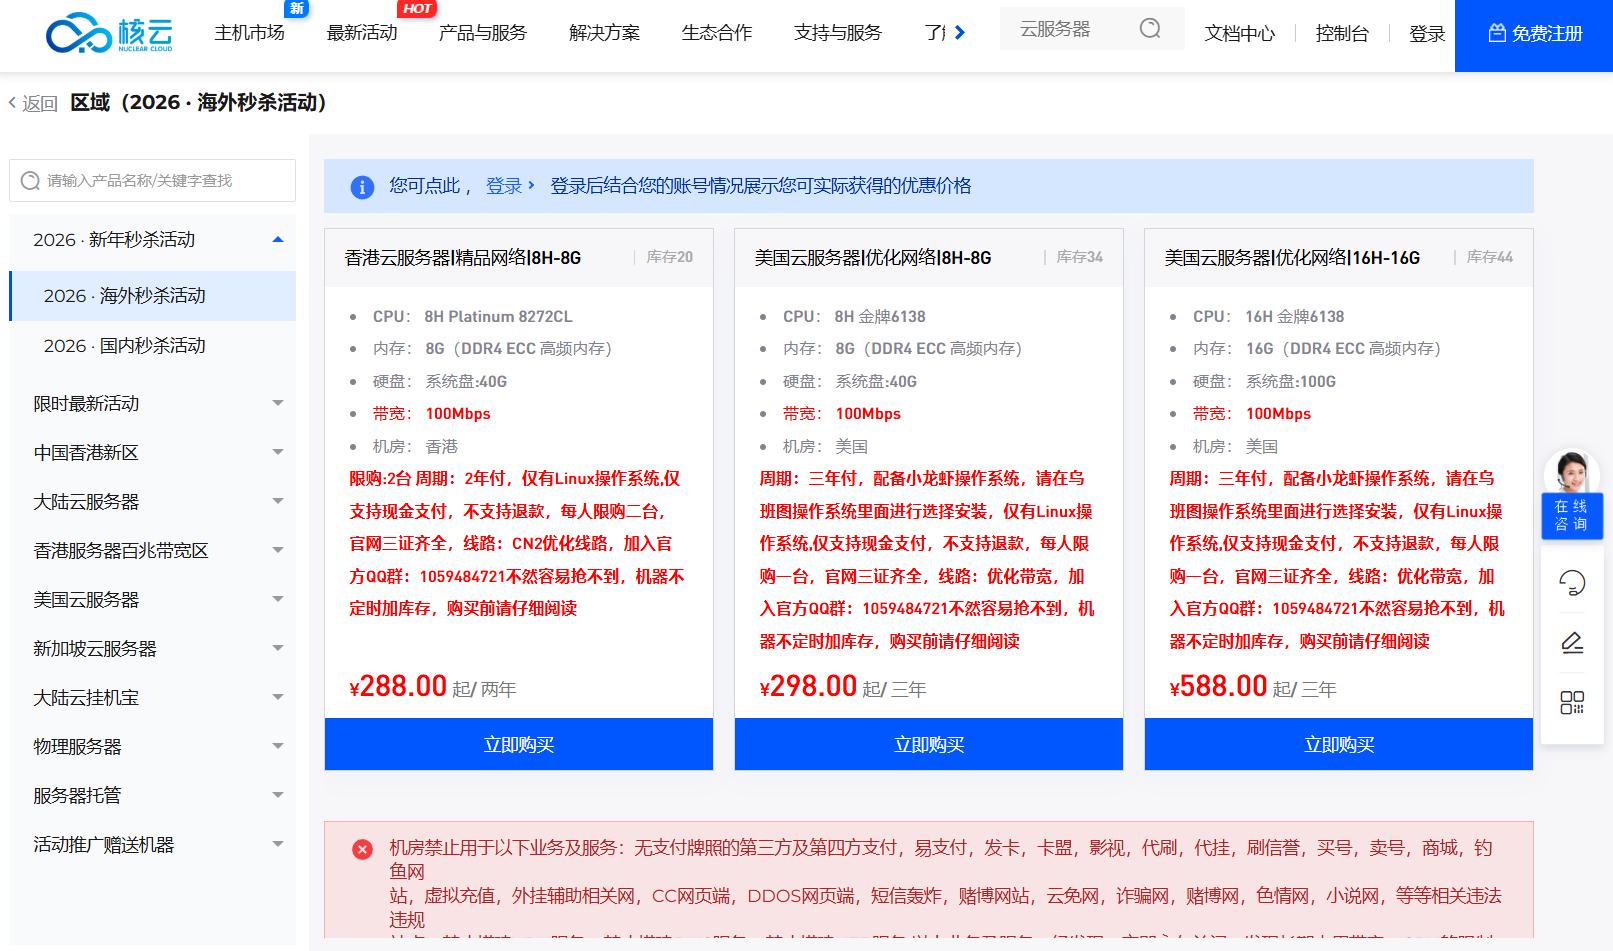Expand the 限时最新活动 category

click(x=278, y=403)
